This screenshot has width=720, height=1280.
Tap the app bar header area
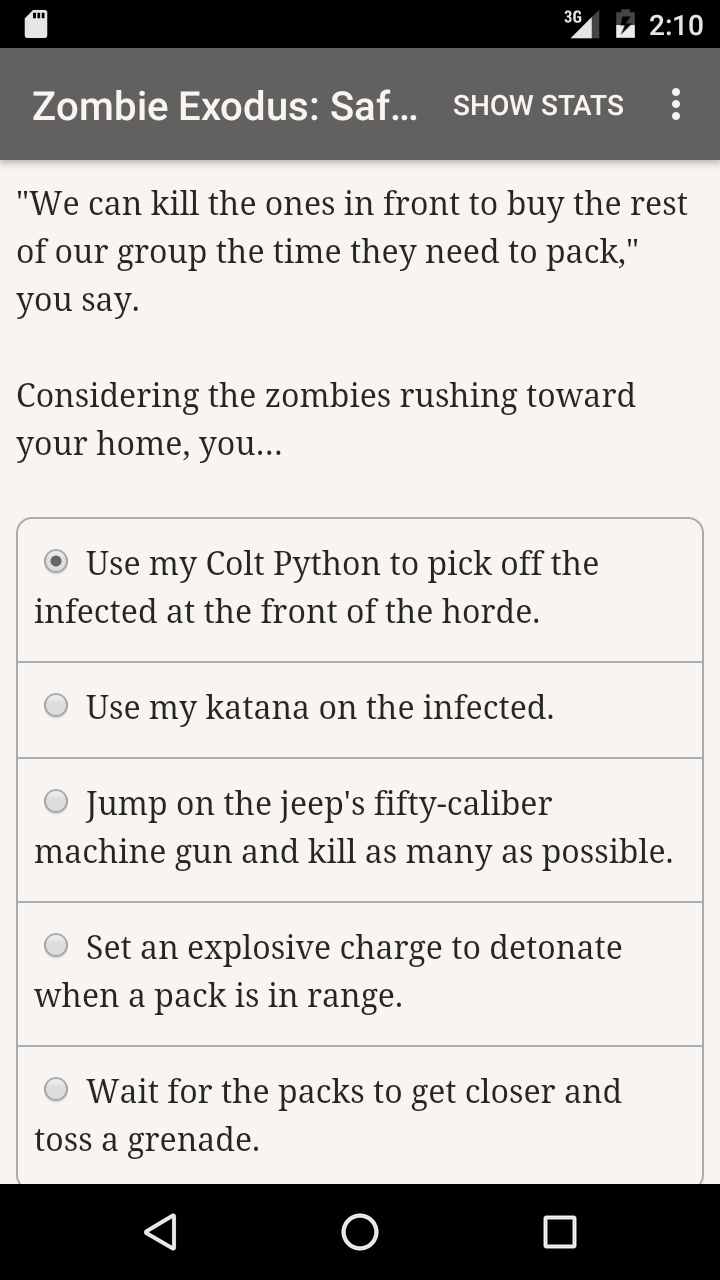pos(360,104)
